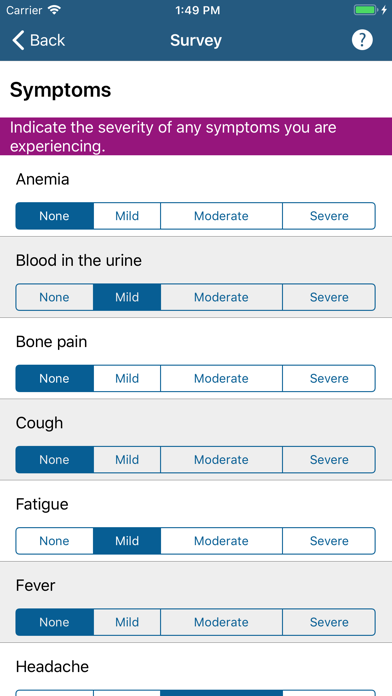Set Anemia severity to Mild
This screenshot has width=392, height=696.
point(127,216)
